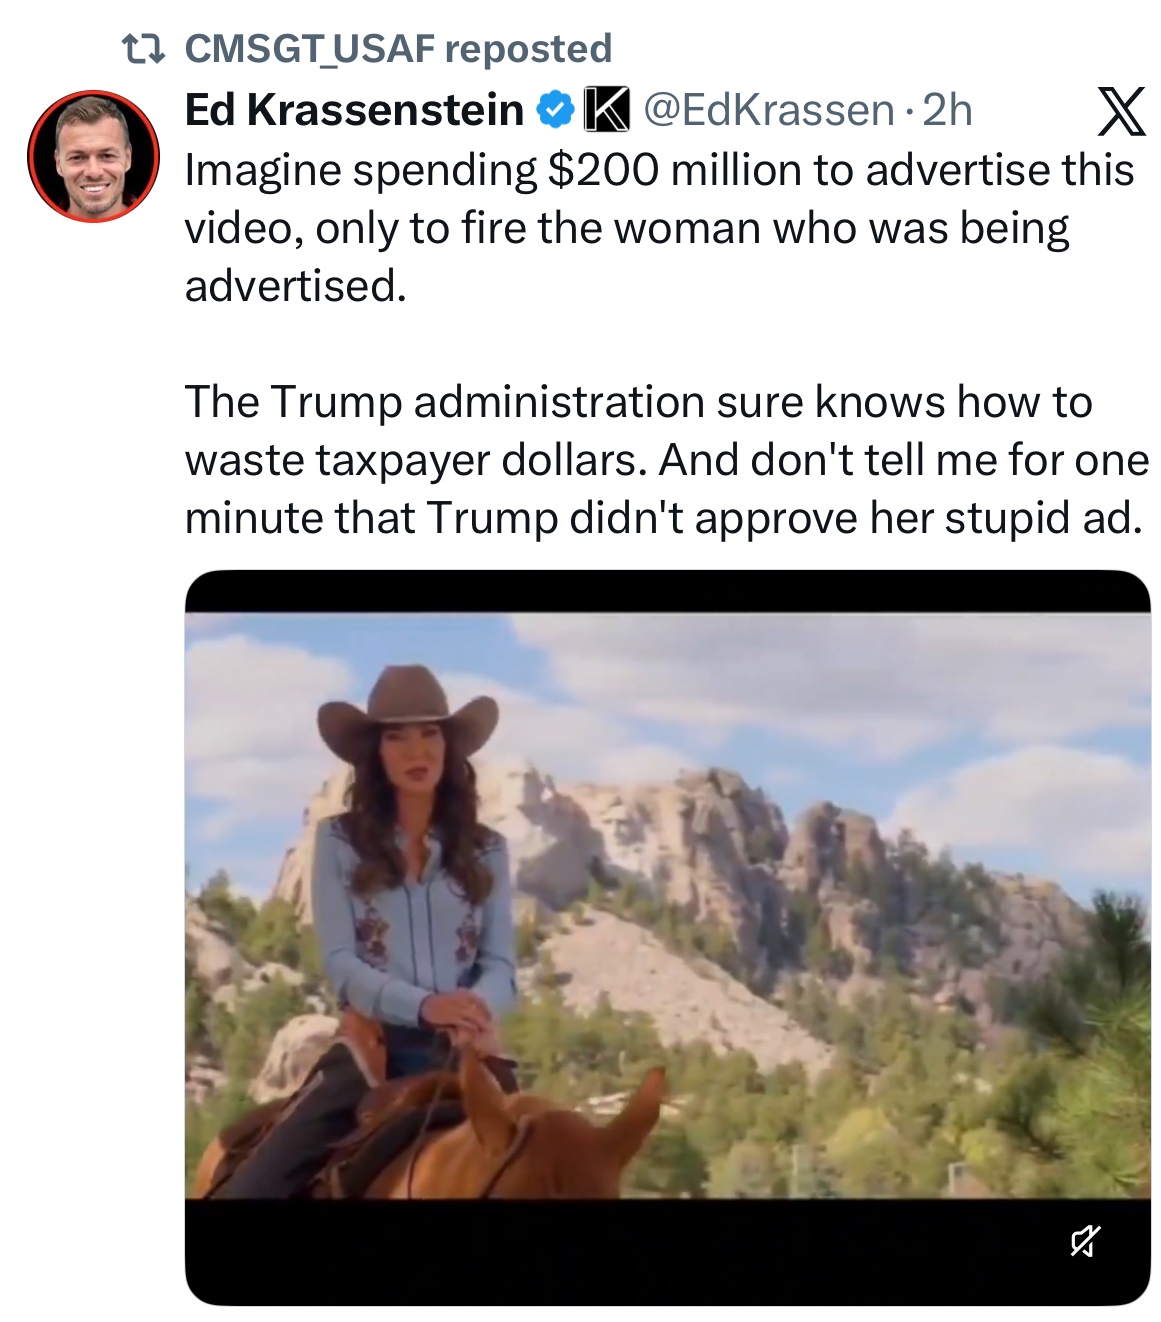Click the blue verified checkmark badge
This screenshot has width=1161, height=1322.
coord(556,110)
